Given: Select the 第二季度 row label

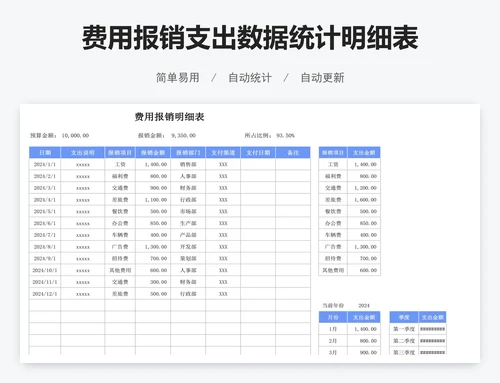Looking at the screenshot, I should point(404,341).
